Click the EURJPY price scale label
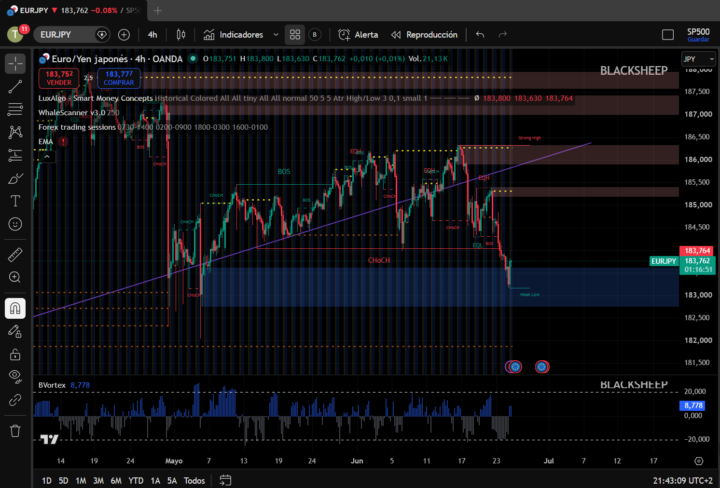This screenshot has height=488, width=720. [664, 261]
